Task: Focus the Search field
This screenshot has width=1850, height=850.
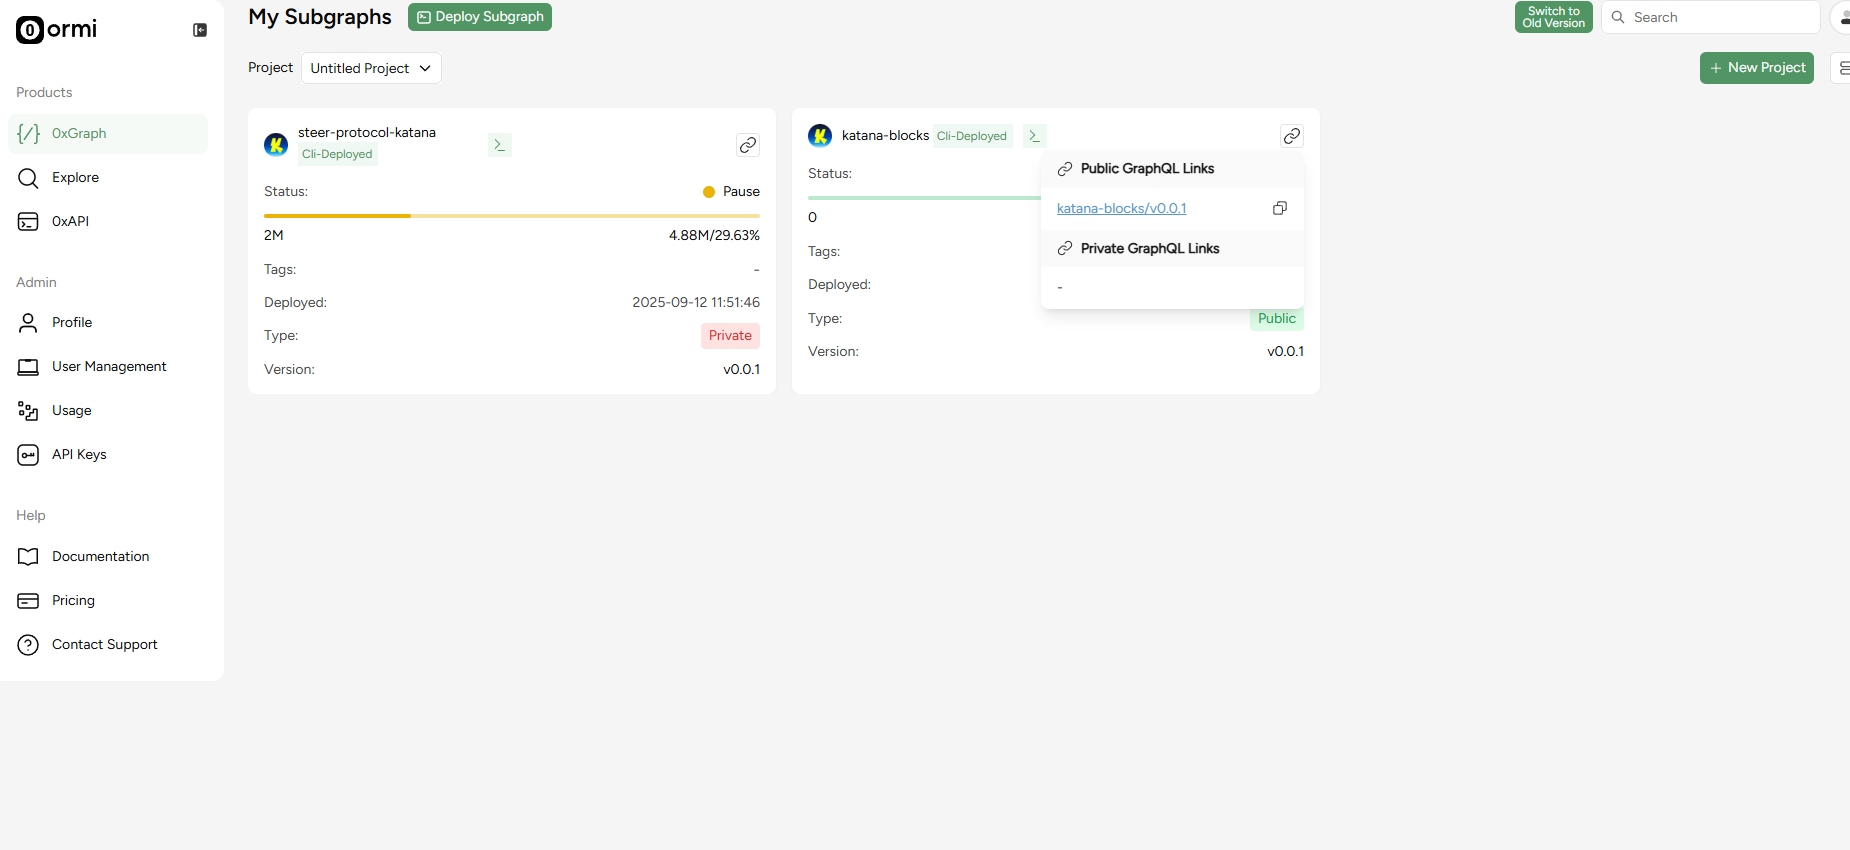Action: [1710, 17]
